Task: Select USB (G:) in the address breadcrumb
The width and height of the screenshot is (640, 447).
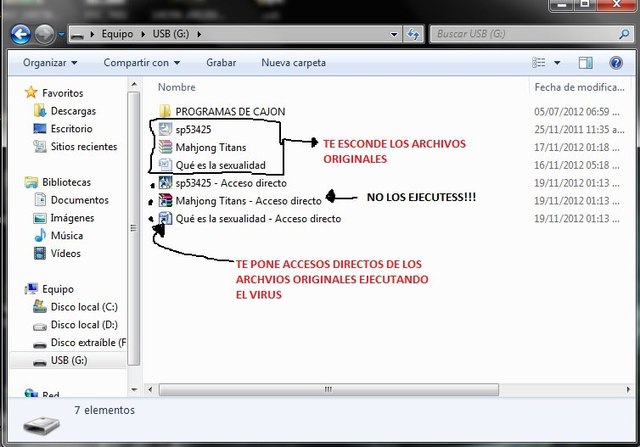Action: tap(171, 34)
